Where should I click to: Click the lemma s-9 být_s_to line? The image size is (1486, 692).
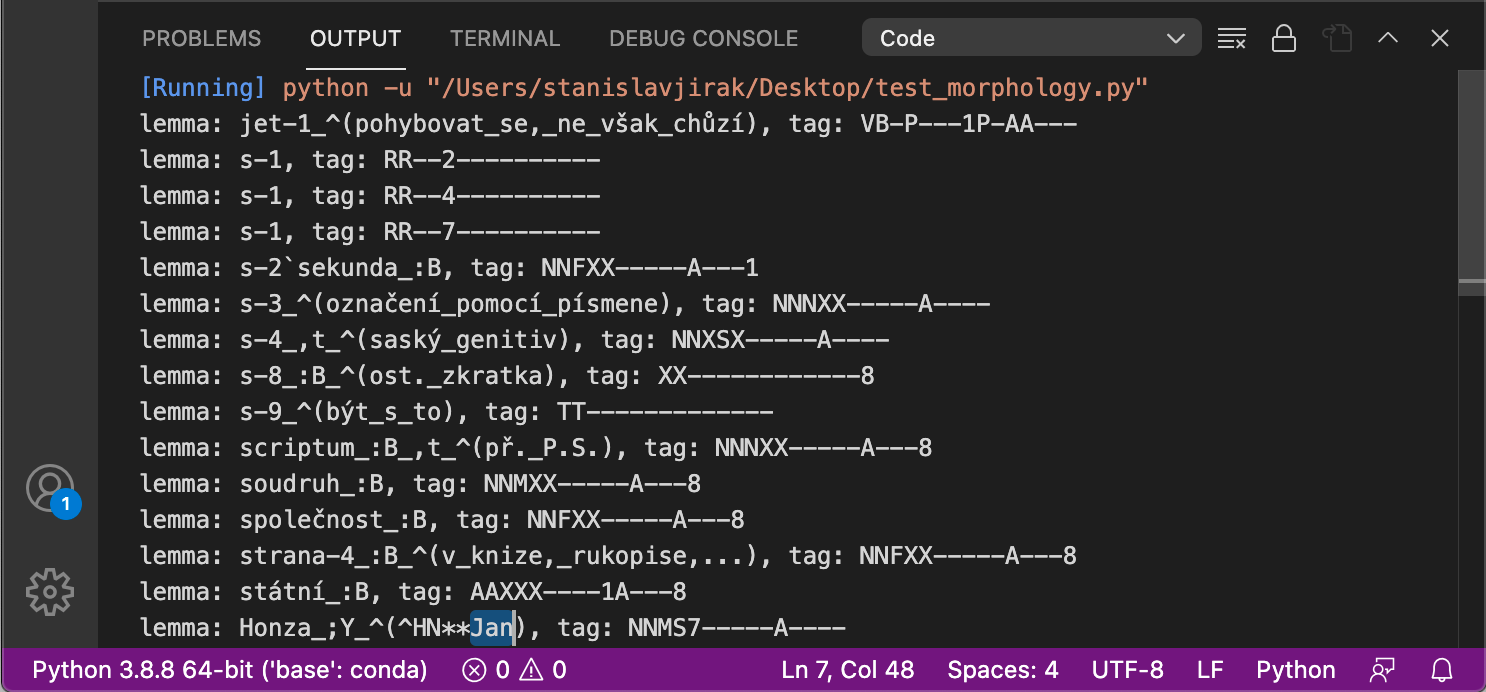coord(456,412)
